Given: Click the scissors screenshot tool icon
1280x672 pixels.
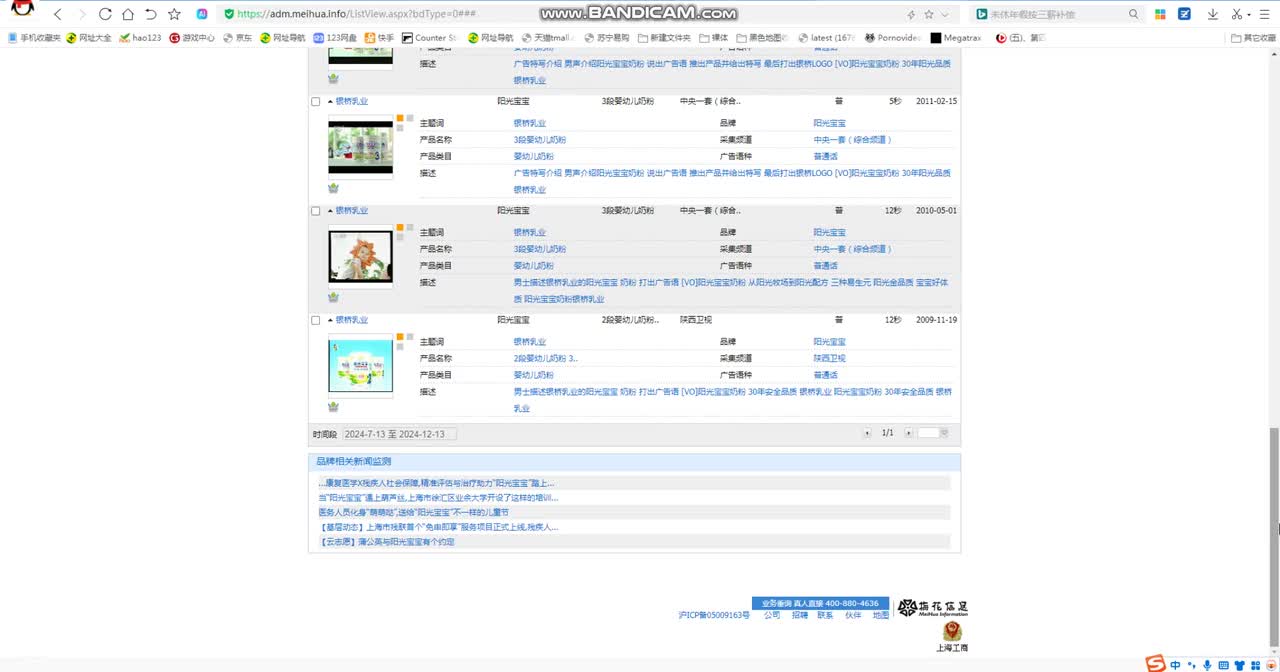Looking at the screenshot, I should coord(1237,14).
